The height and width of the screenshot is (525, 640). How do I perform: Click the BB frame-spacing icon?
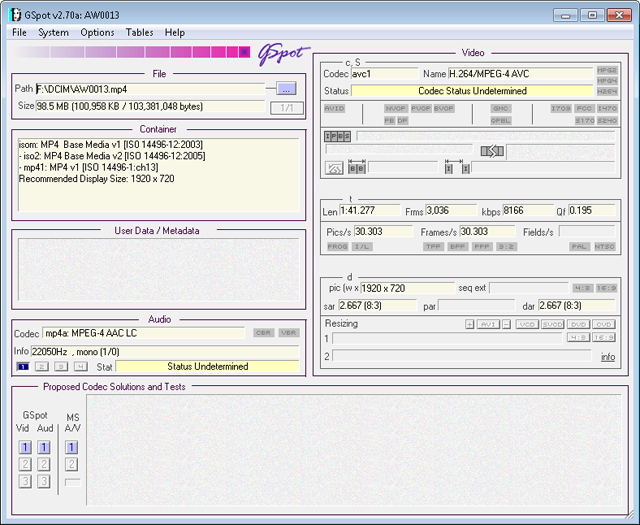357,167
